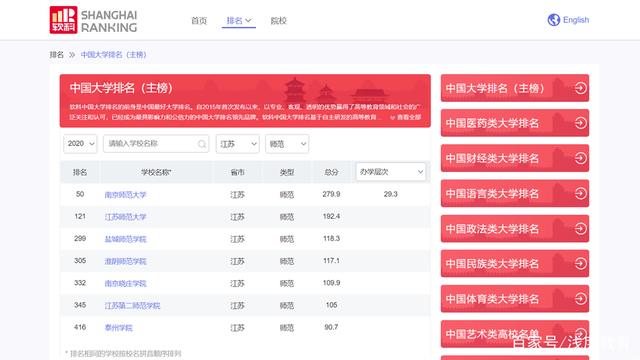Open the 中国体育类大学排名 ranking
The height and width of the screenshot is (360, 640).
pyautogui.click(x=515, y=299)
